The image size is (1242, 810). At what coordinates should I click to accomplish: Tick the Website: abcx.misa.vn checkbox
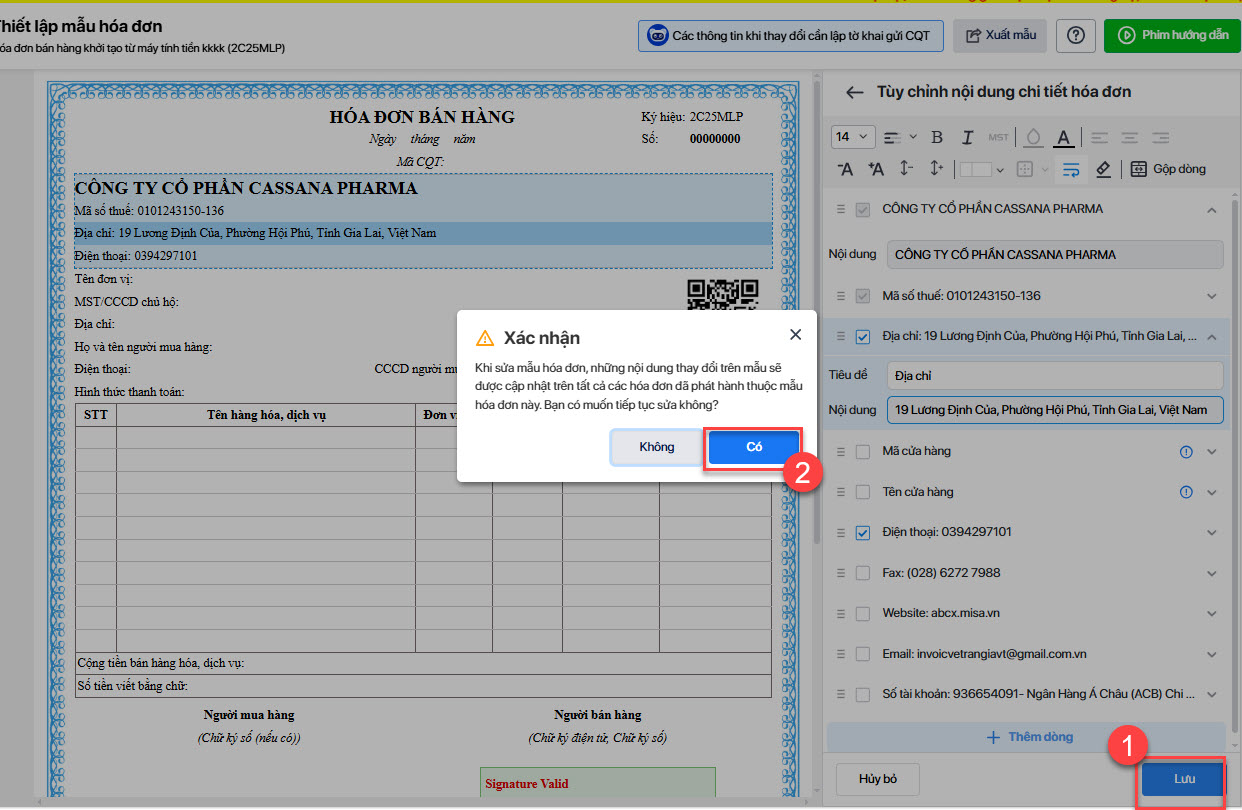coord(863,613)
